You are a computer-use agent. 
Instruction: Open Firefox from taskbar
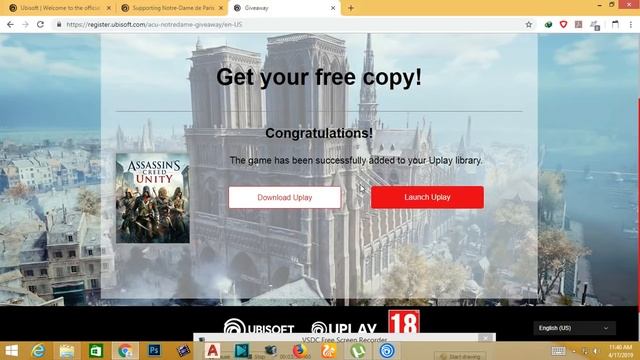coord(299,351)
